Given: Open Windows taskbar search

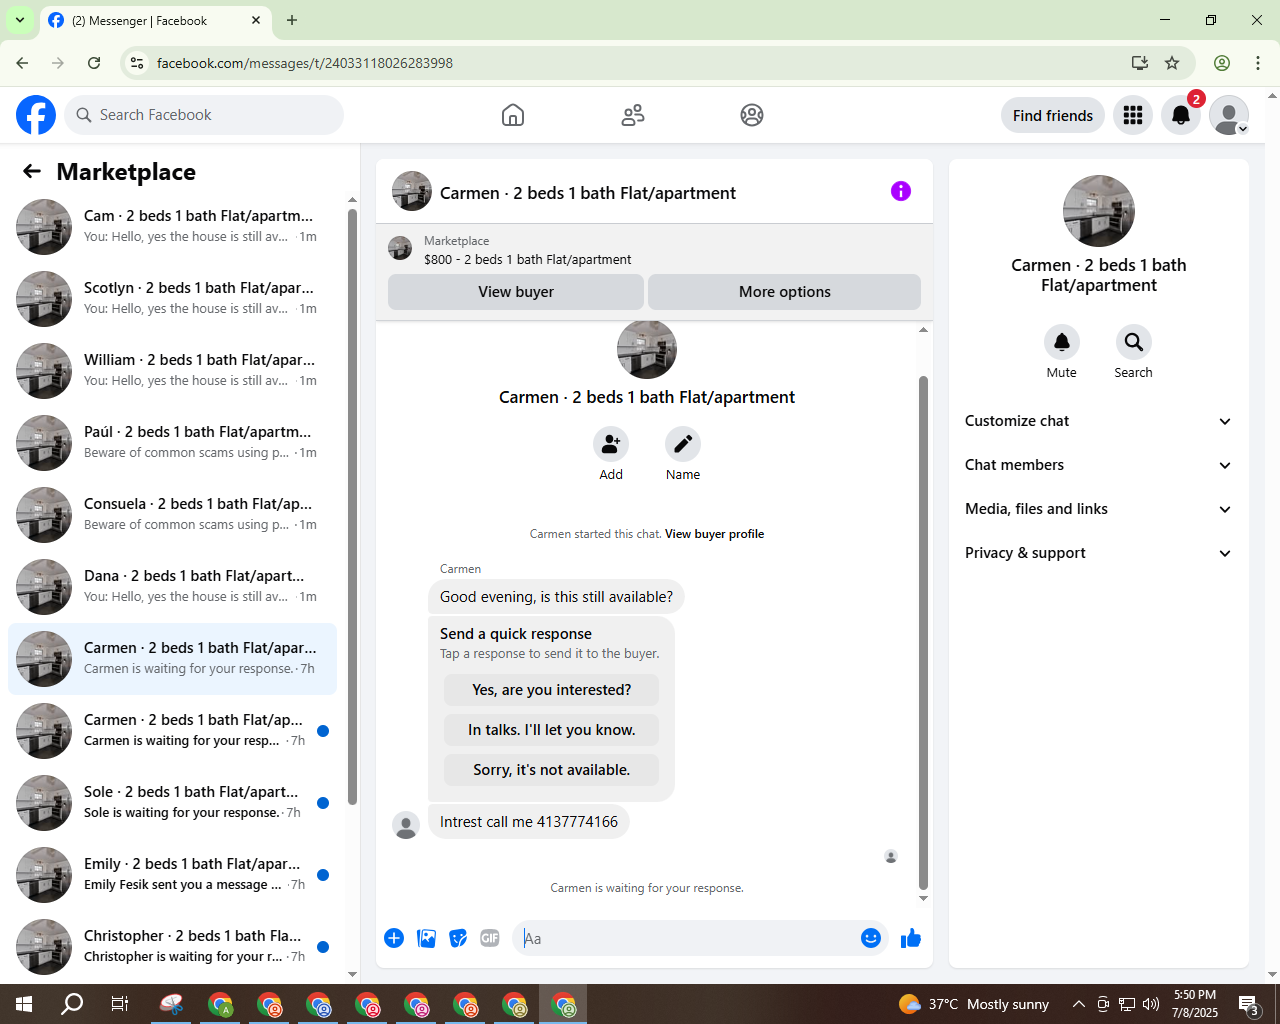Looking at the screenshot, I should pos(72,1004).
